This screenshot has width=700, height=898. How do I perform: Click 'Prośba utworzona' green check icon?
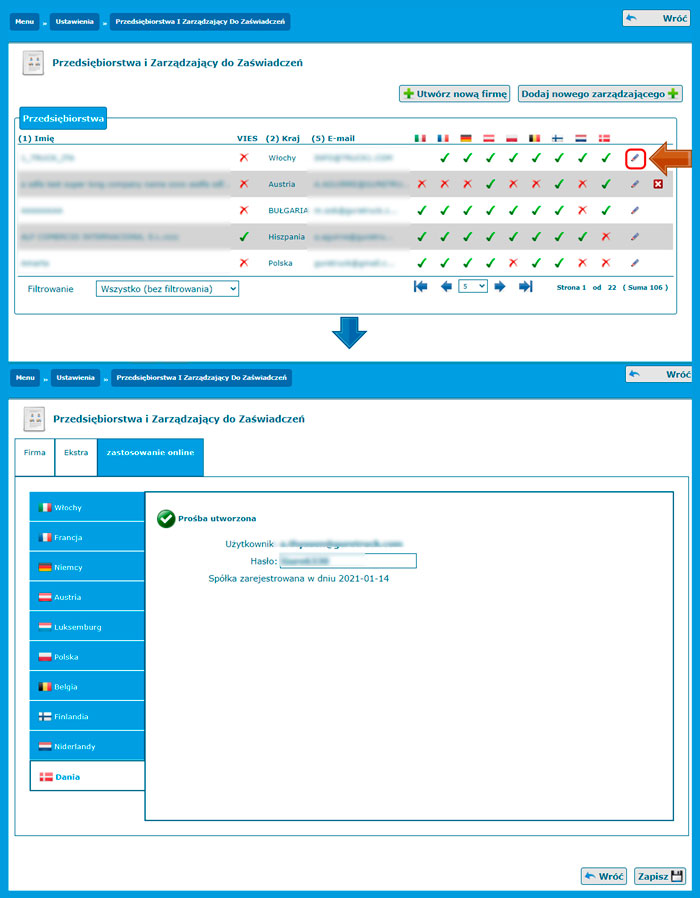166,519
